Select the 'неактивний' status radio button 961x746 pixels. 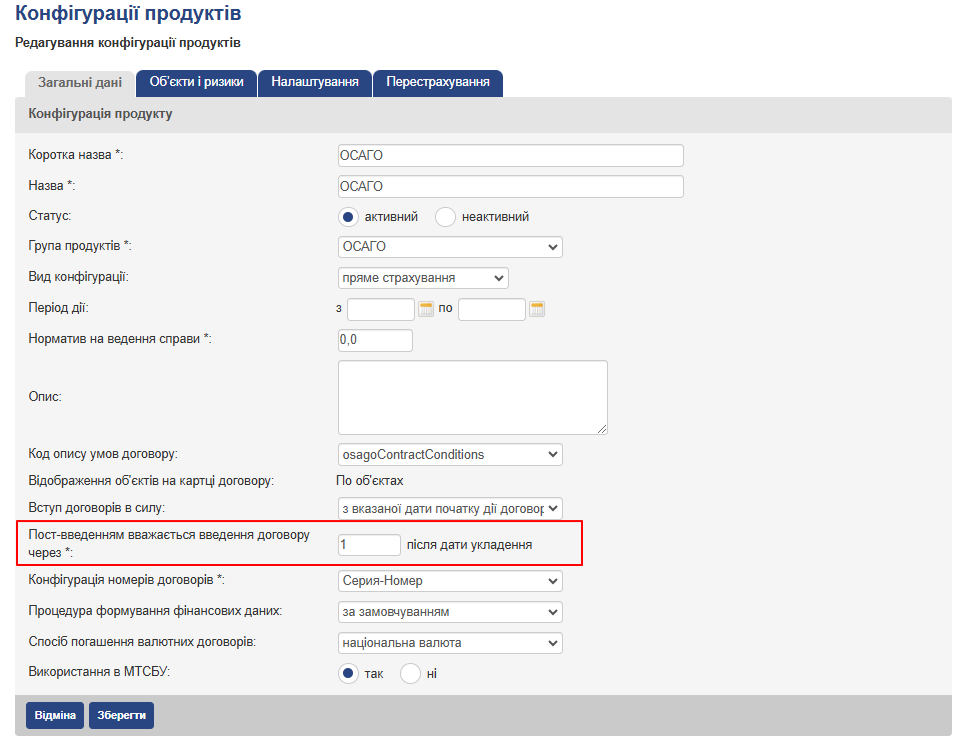446,217
